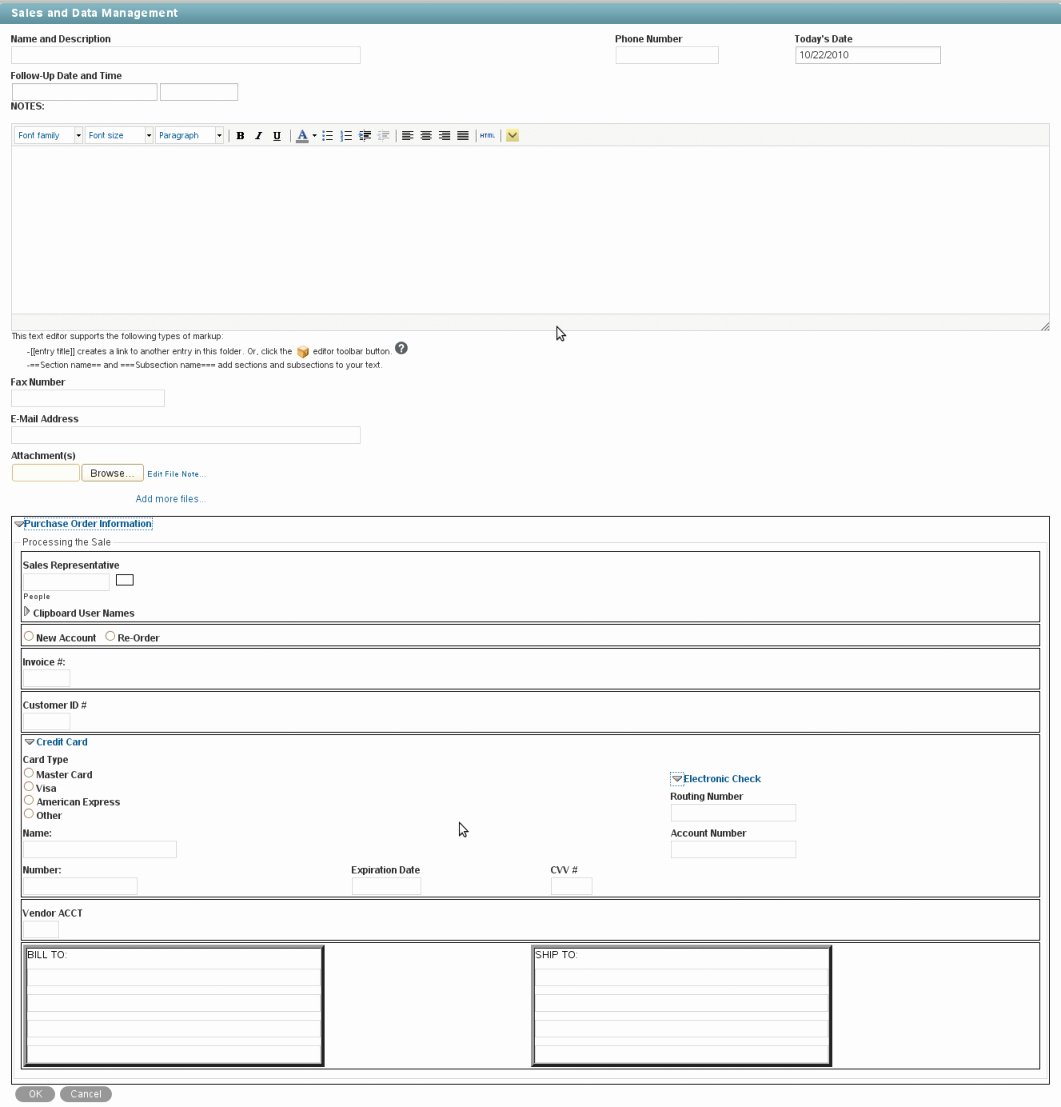
Task: Collapse the Credit Card section
Action: click(29, 742)
